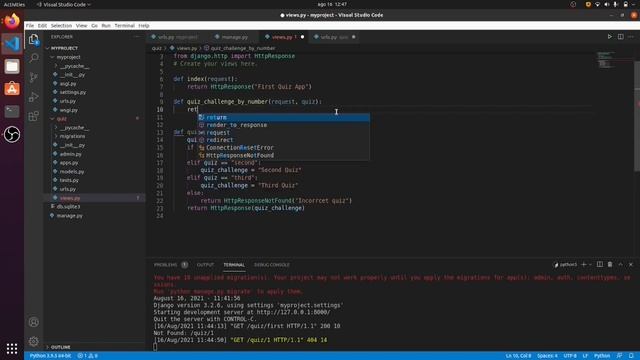Switch to the urls.py myproject tab
Image resolution: width=640 pixels, height=360 pixels.
178,37
